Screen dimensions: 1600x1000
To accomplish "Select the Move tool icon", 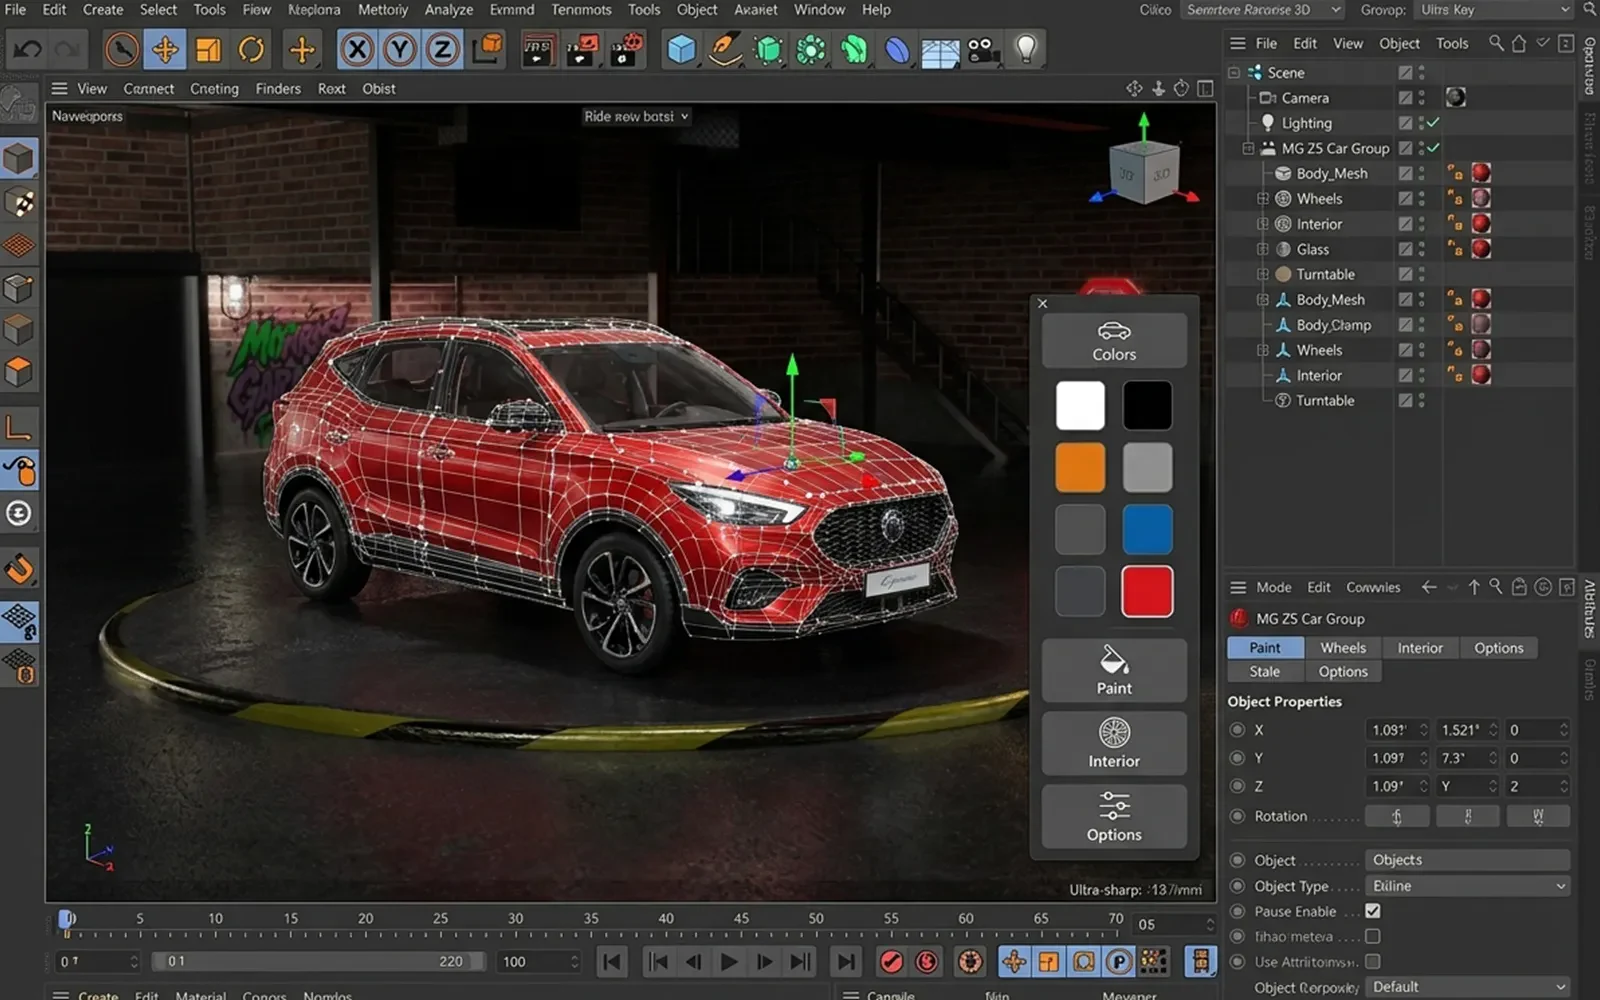I will [165, 48].
